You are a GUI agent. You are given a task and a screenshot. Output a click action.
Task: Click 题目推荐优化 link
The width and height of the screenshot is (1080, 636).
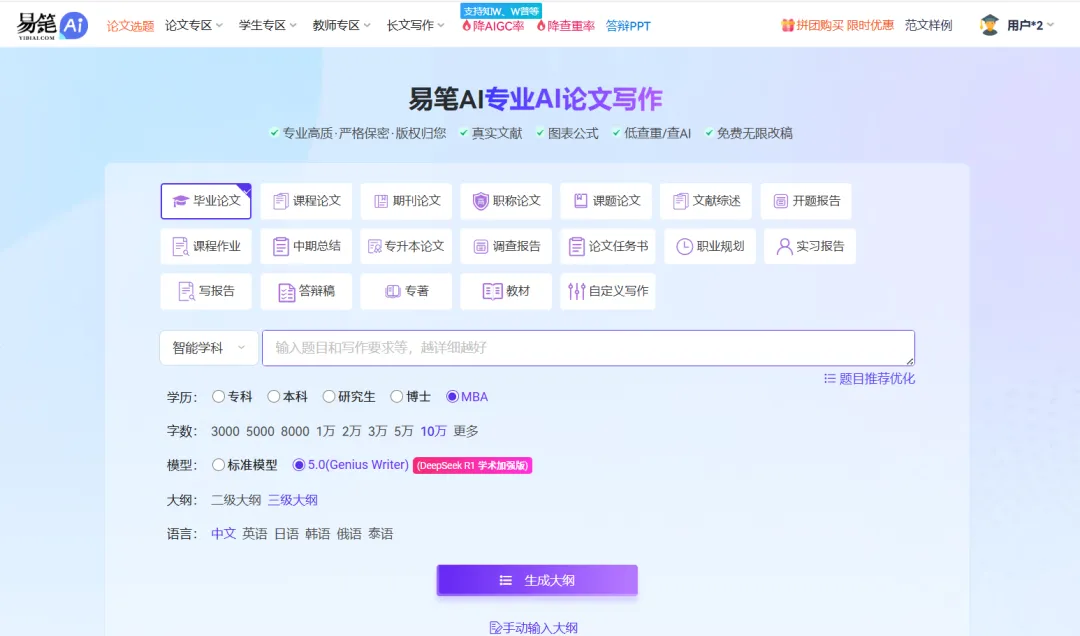(x=869, y=379)
